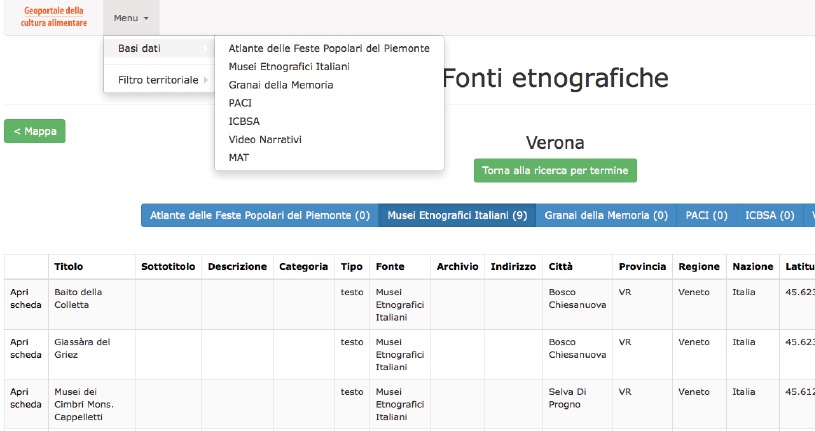Choose ICBSA in the submenu list
The width and height of the screenshot is (815, 431).
[x=244, y=121]
